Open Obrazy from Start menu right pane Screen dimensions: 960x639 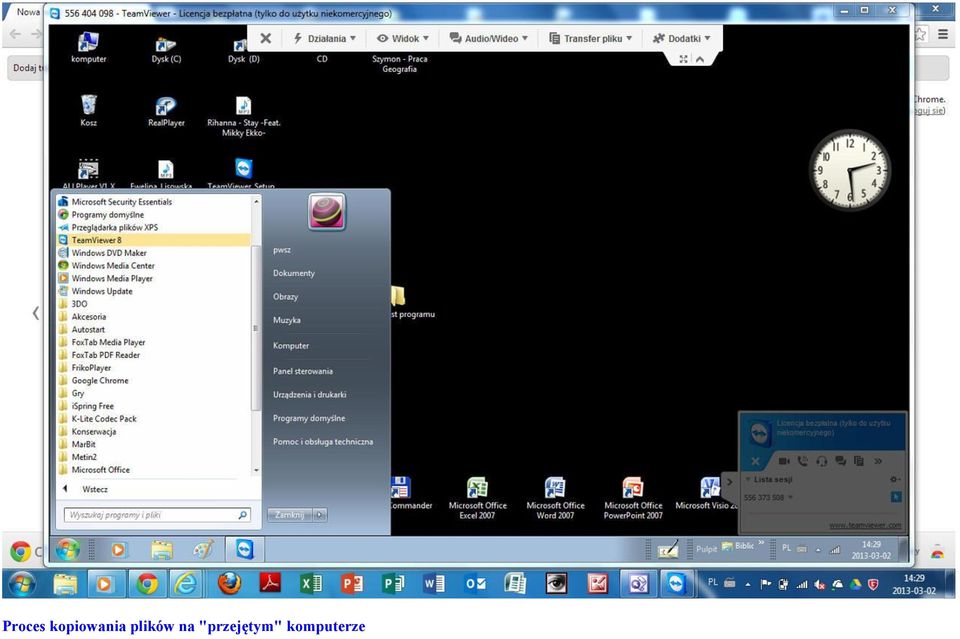285,296
